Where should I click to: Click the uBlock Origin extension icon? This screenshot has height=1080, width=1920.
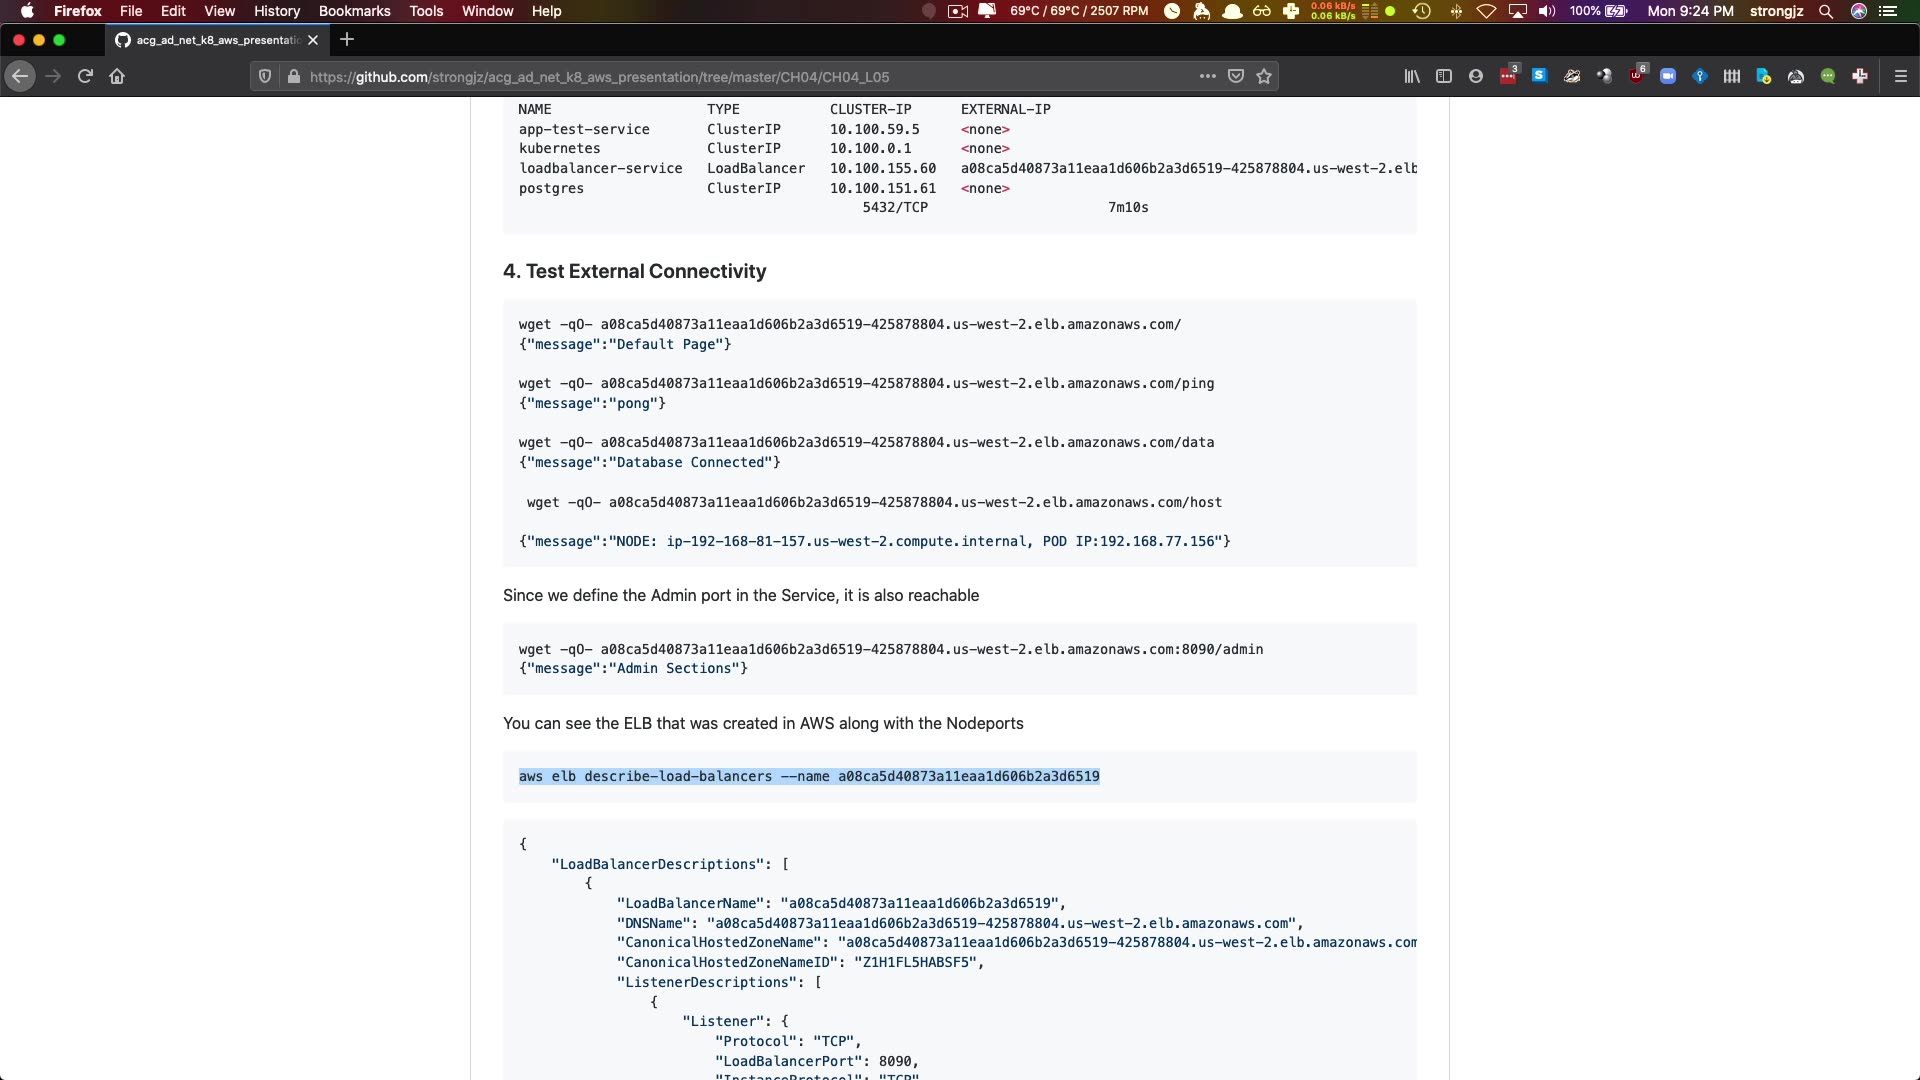pyautogui.click(x=1636, y=76)
